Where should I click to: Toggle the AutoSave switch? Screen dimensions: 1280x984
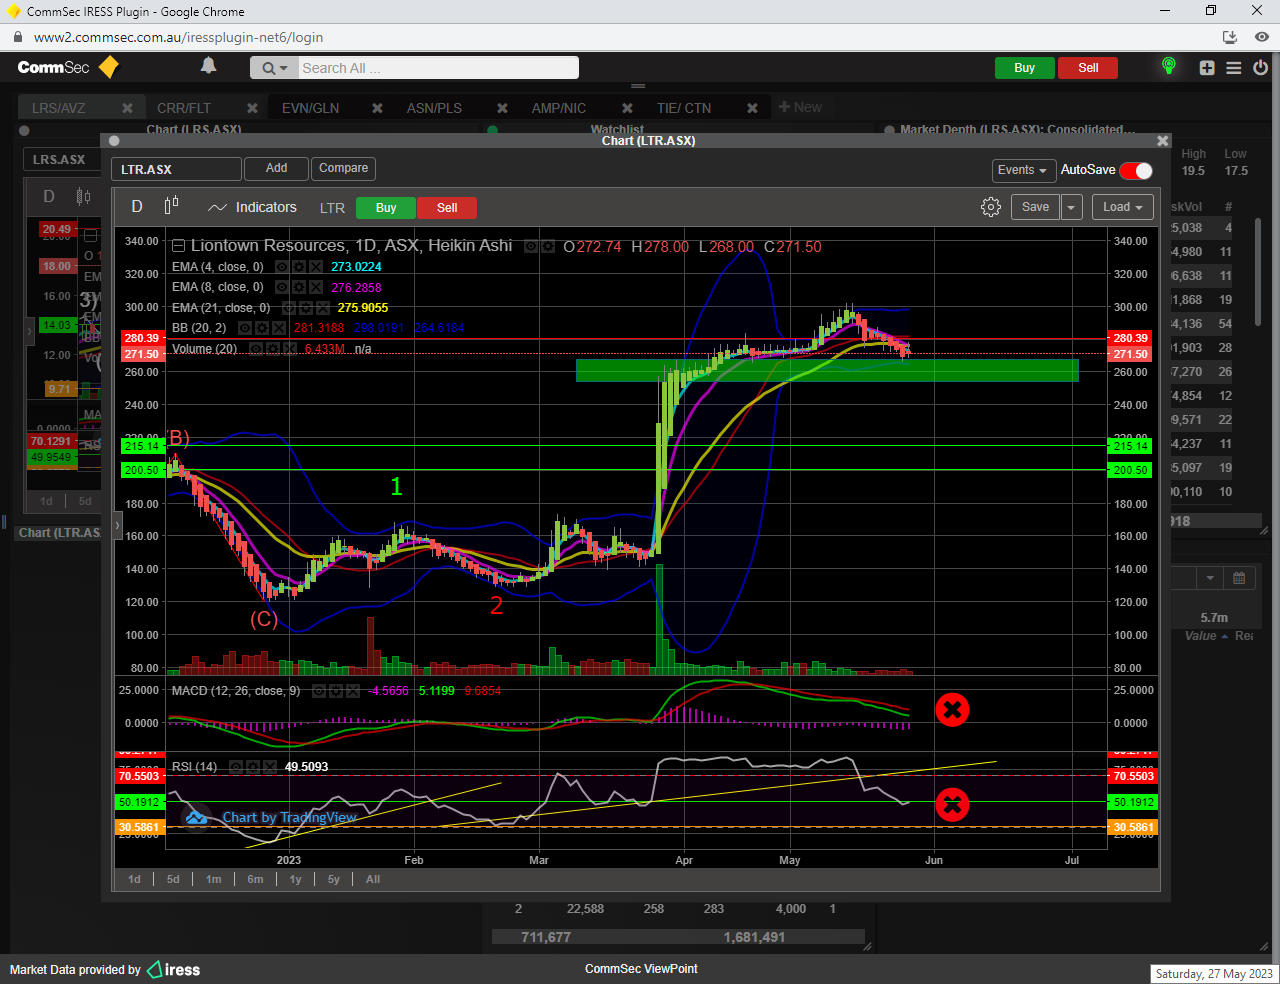pyautogui.click(x=1136, y=170)
